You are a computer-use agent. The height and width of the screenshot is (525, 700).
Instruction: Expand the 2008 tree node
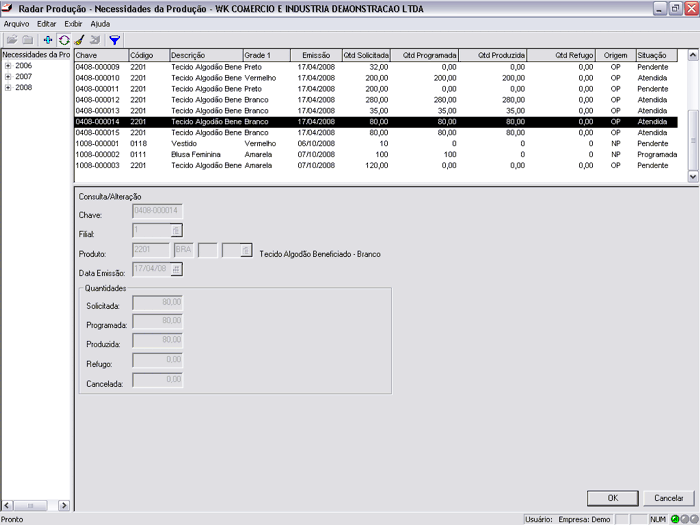[x=8, y=88]
